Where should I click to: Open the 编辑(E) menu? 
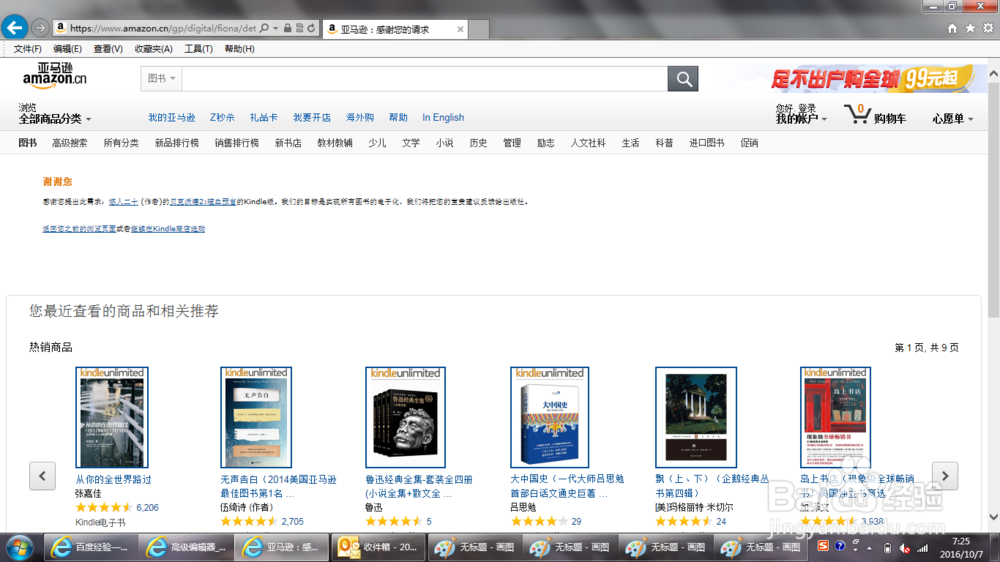click(67, 49)
